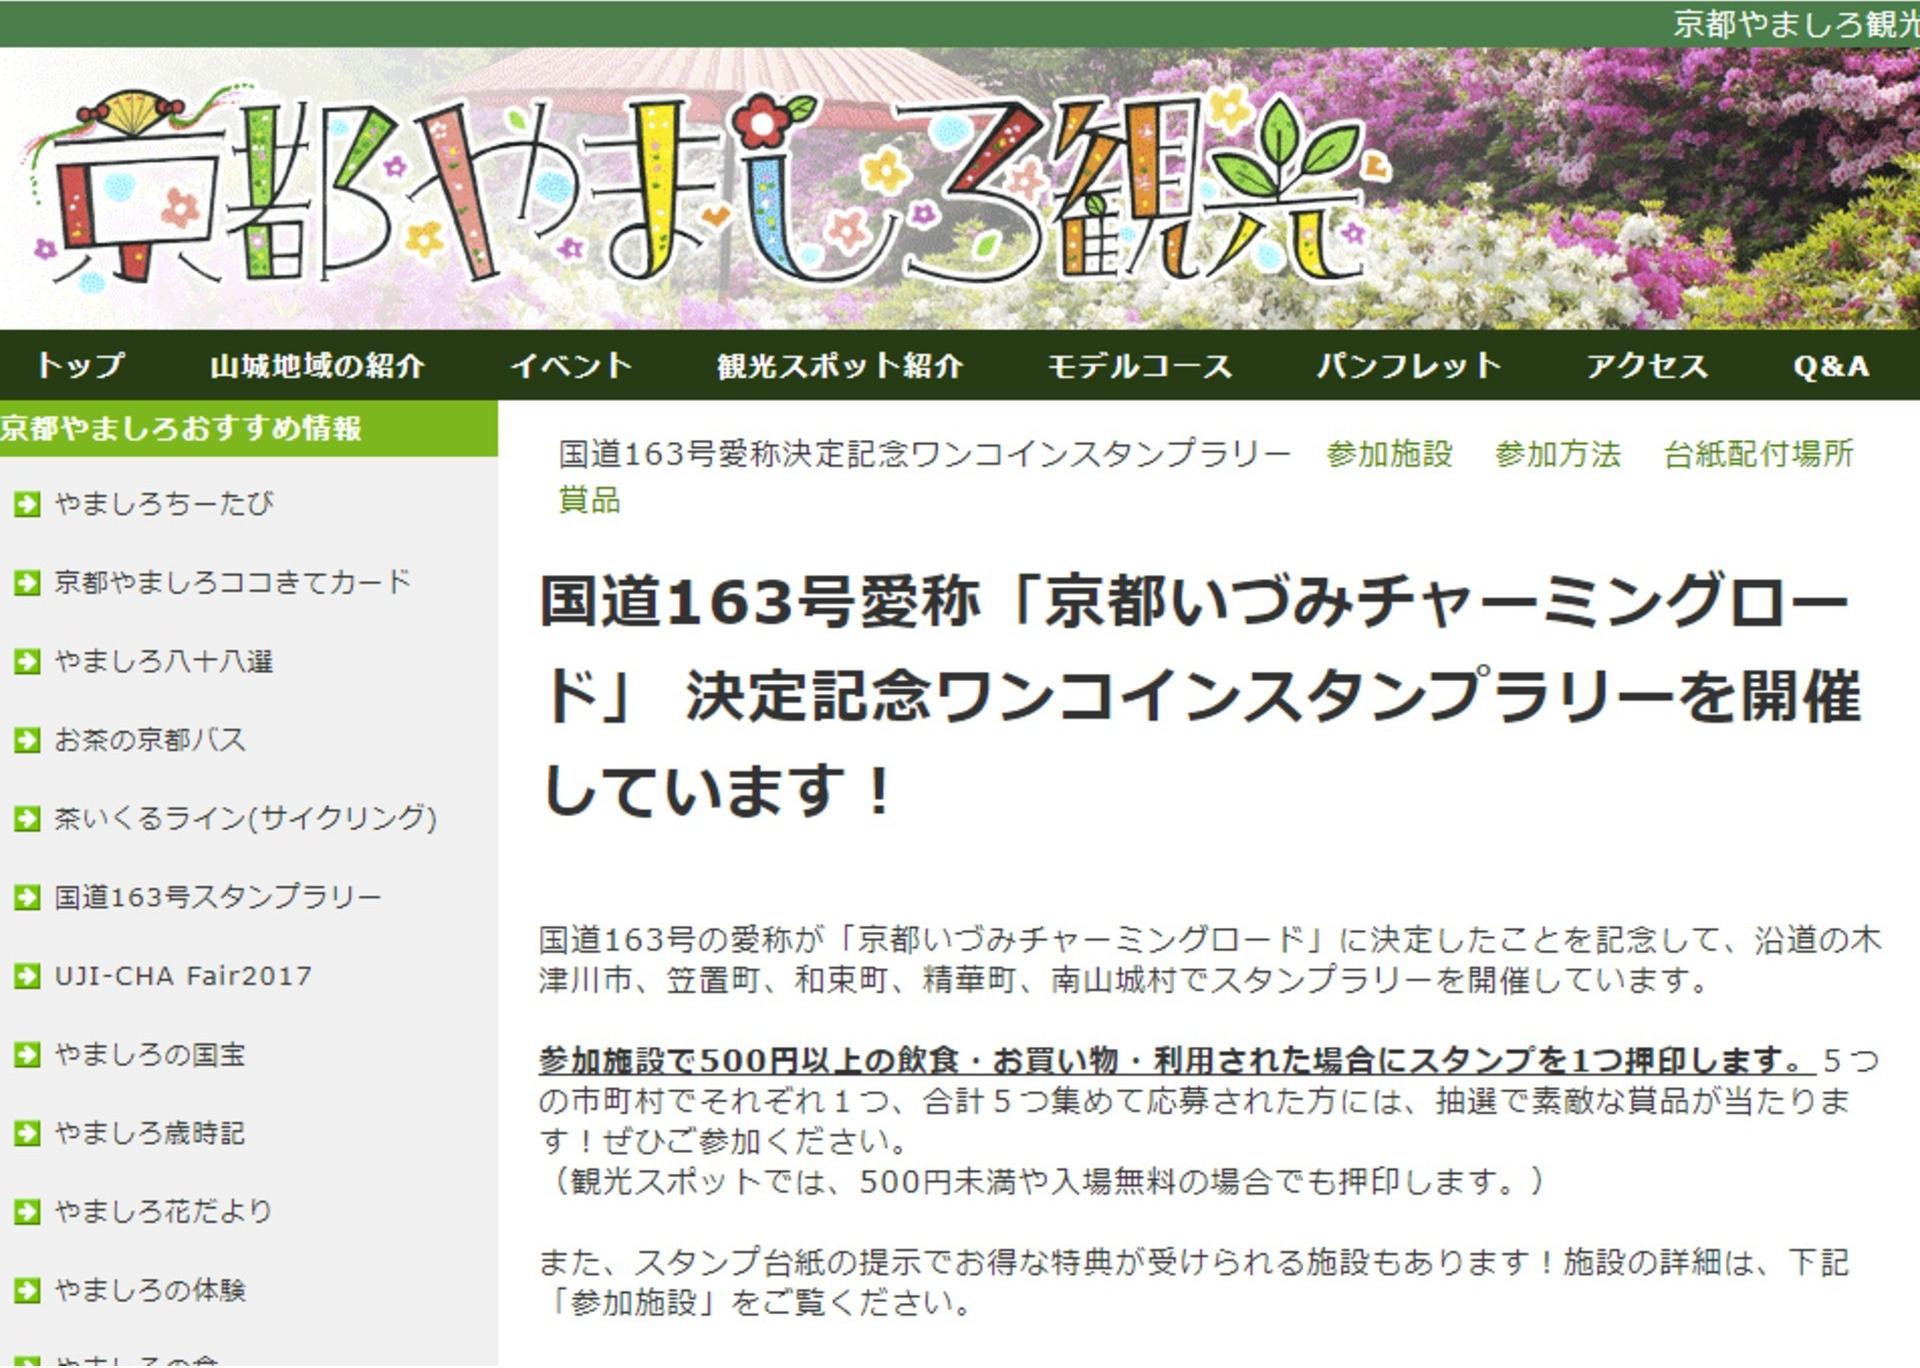Open the アクセス navigation item
This screenshot has height=1368, width=1920.
click(x=1647, y=366)
